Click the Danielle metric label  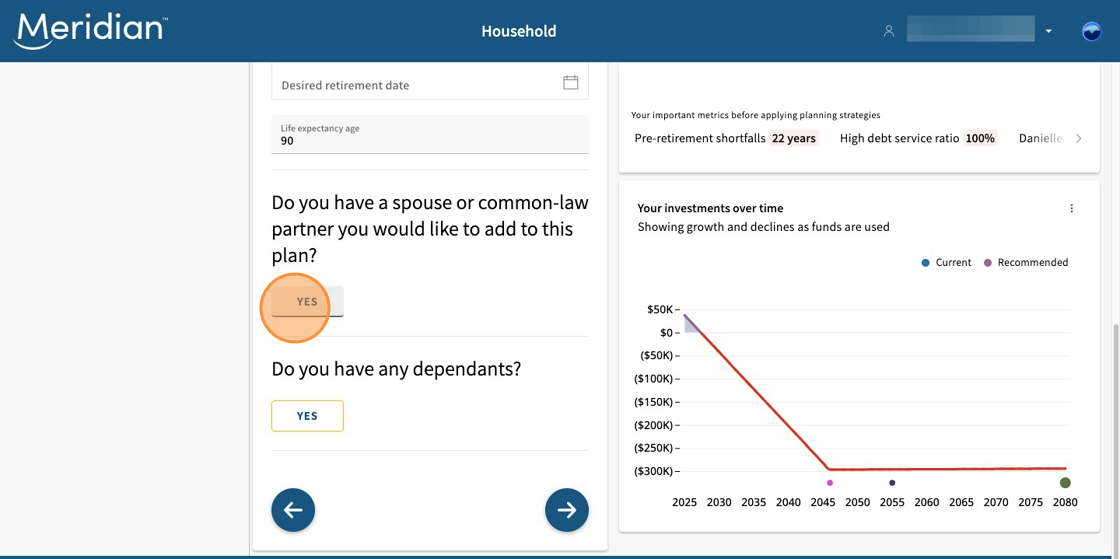click(x=1041, y=139)
